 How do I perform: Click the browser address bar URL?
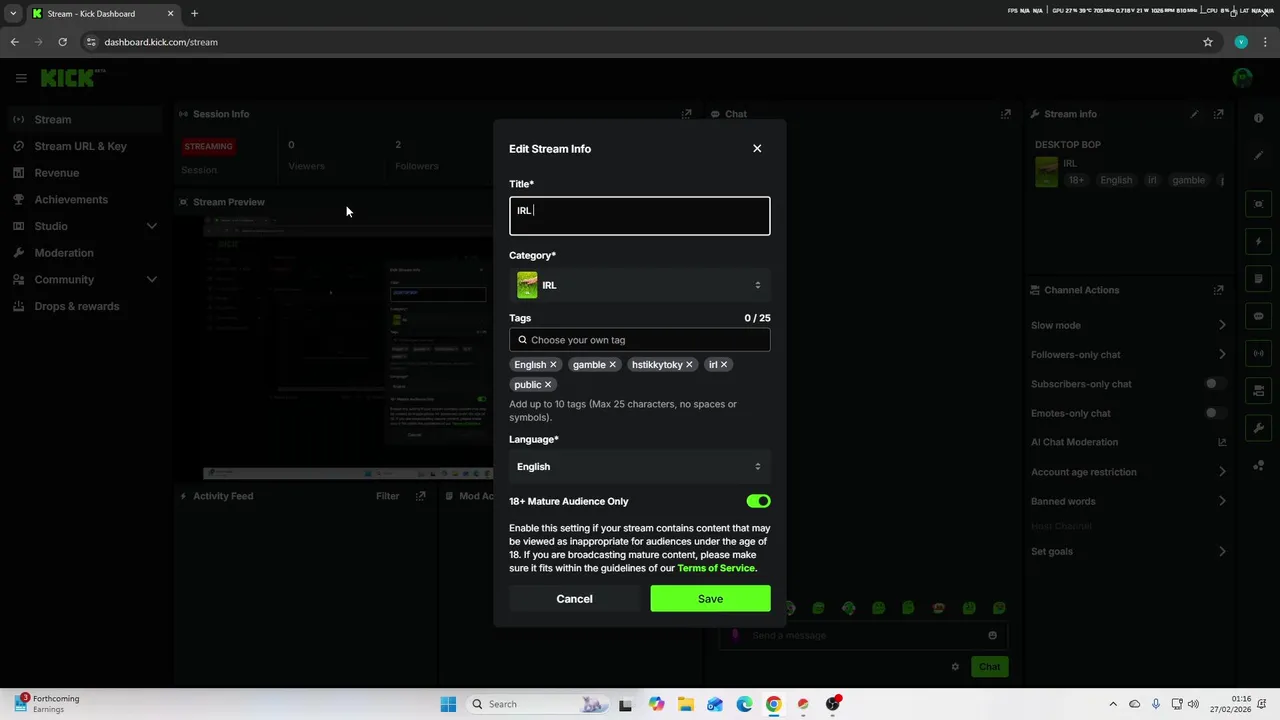(x=161, y=42)
